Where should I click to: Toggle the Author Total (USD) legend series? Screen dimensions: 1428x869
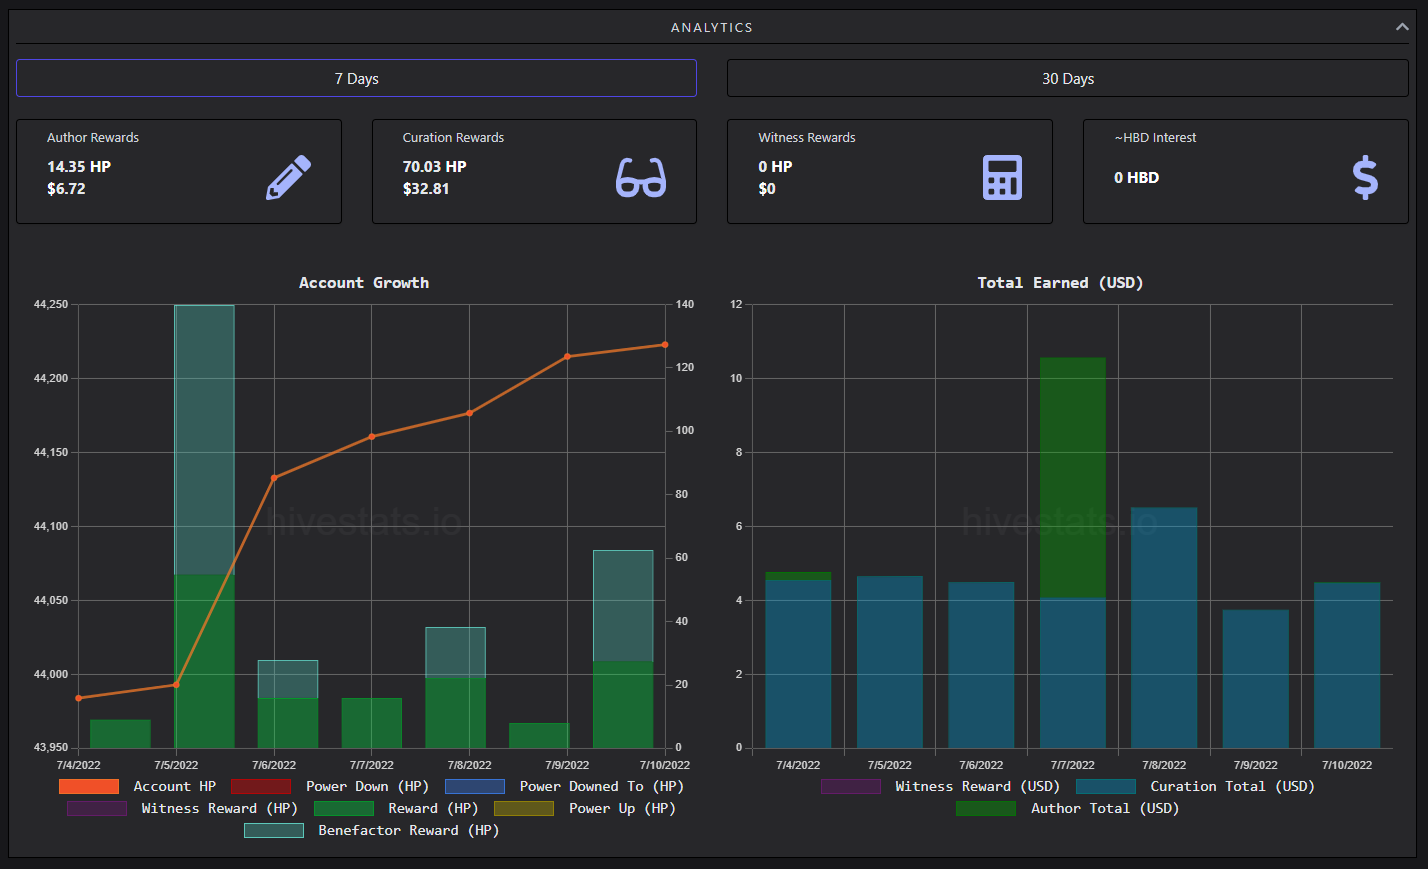click(x=1068, y=809)
